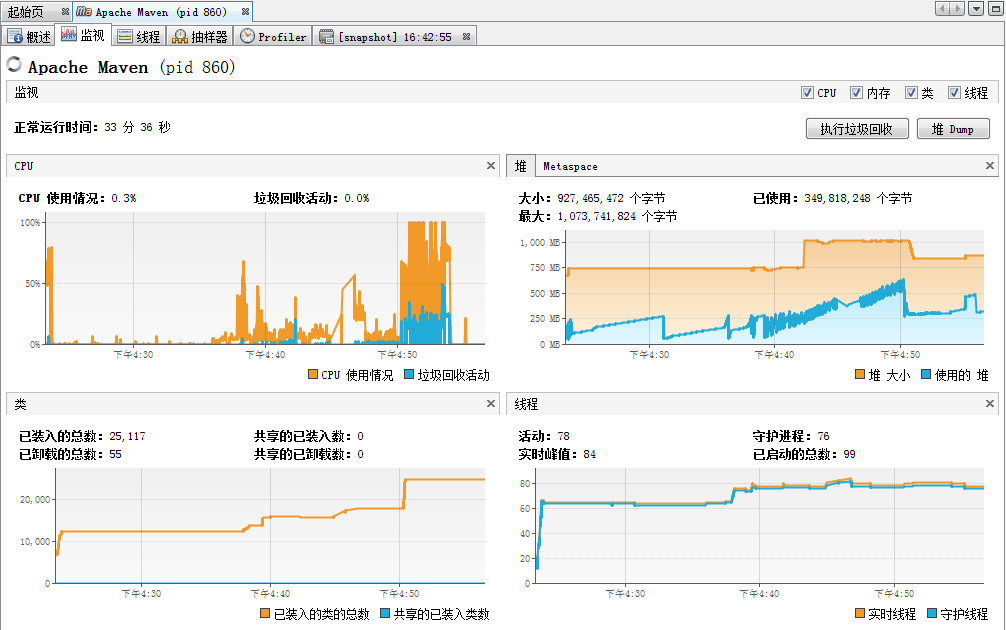Click inside the CPU usage chart
The width and height of the screenshot is (1006, 630).
point(264,278)
